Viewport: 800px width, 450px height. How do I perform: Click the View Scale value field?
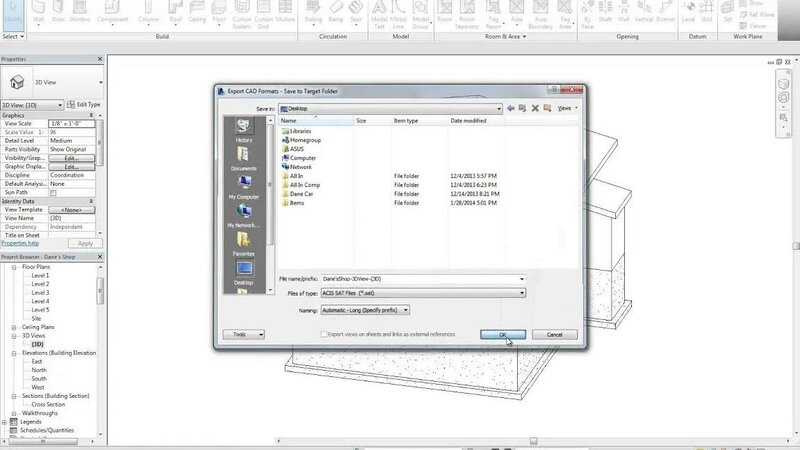click(71, 123)
